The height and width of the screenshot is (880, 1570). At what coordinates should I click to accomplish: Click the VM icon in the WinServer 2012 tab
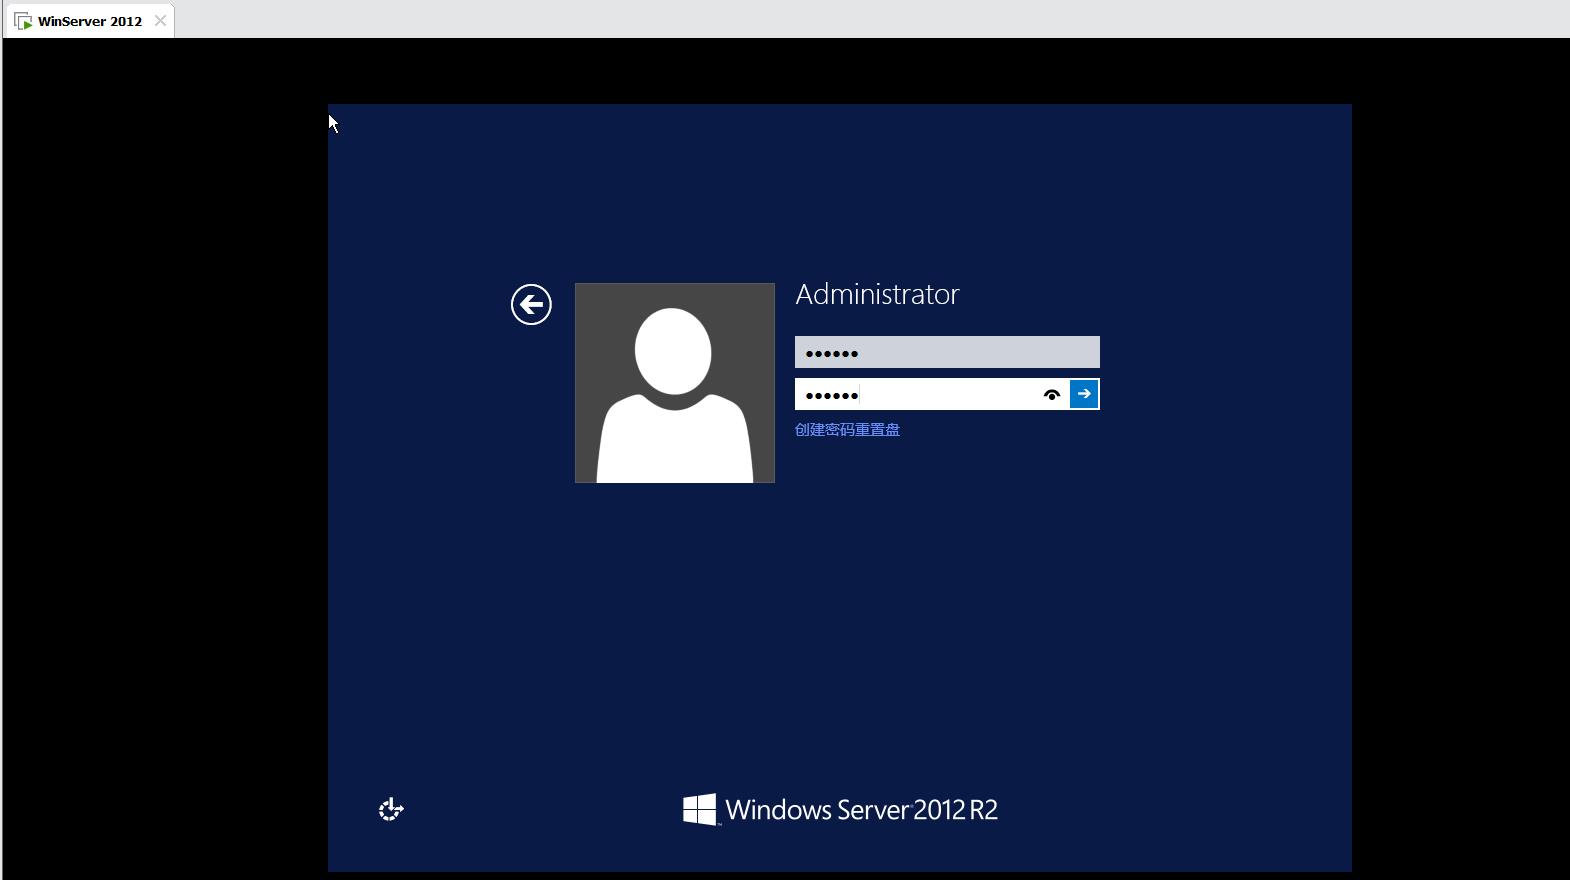click(x=23, y=21)
